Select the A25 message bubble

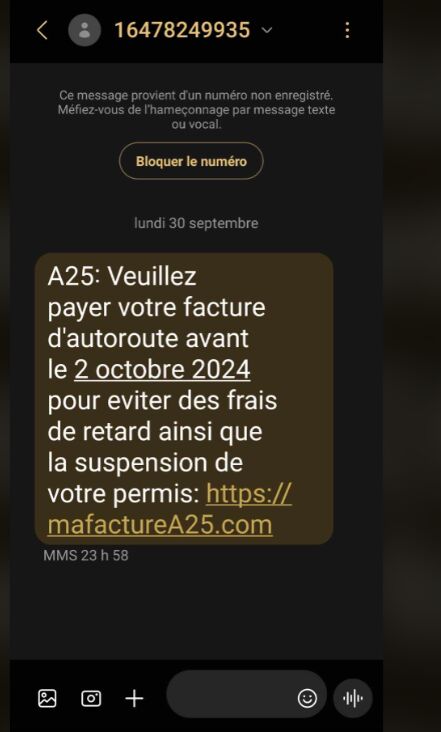point(184,399)
